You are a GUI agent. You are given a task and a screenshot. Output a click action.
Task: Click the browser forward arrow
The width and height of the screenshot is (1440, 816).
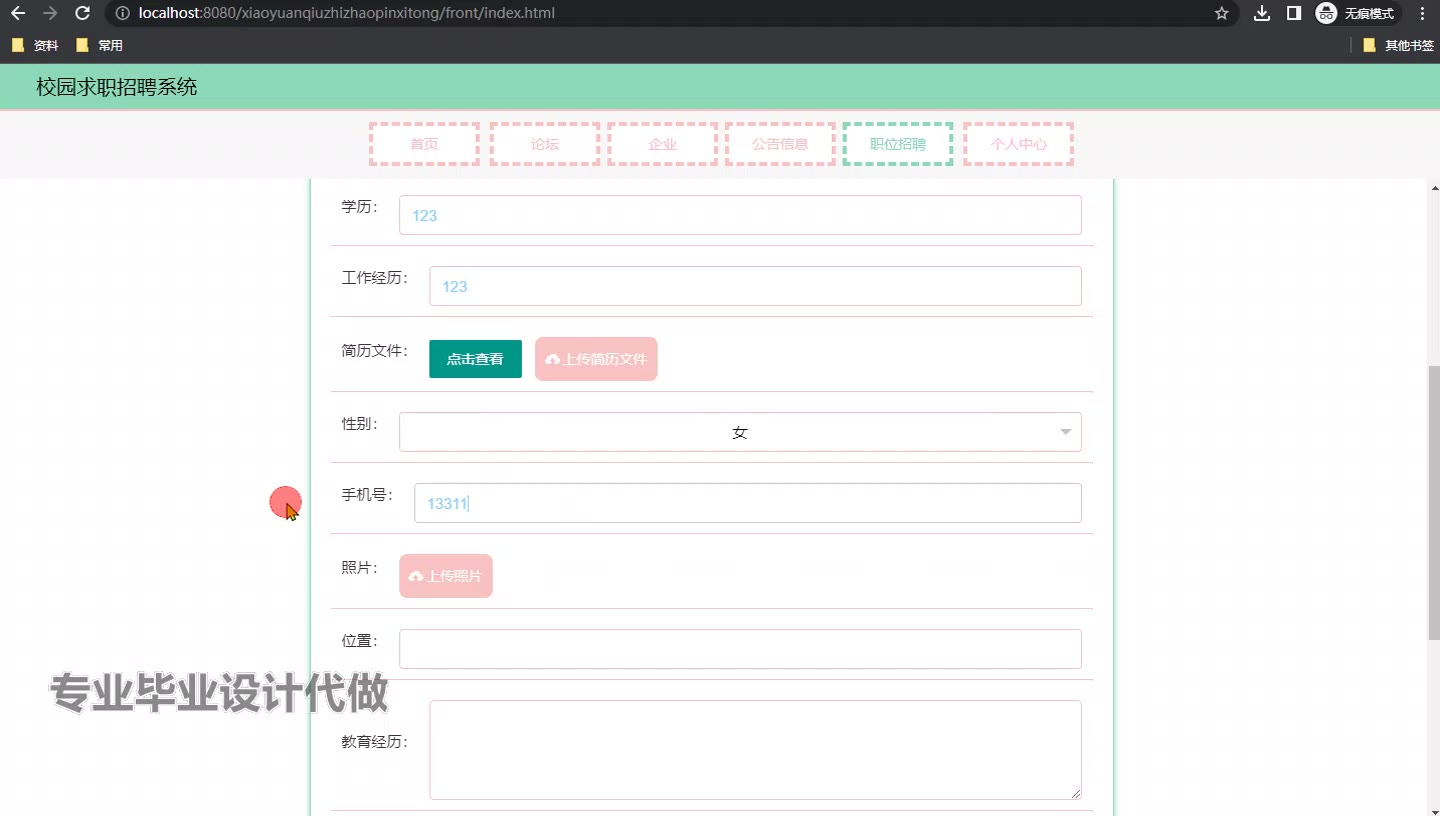click(50, 13)
